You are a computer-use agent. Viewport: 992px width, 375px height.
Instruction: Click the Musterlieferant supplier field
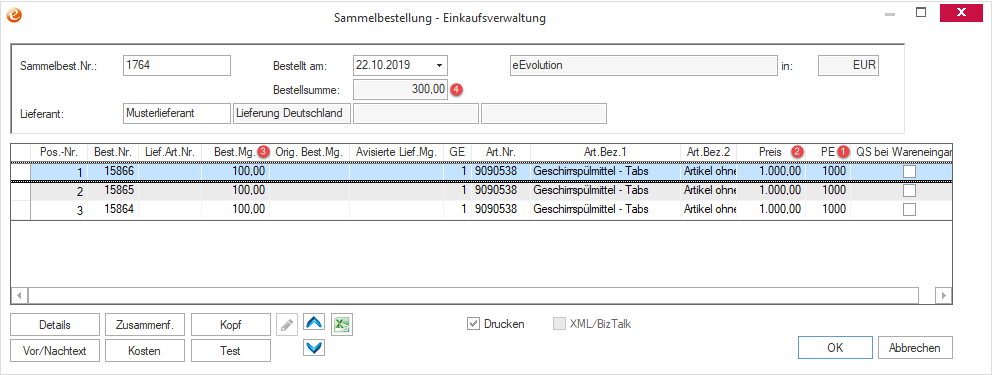[177, 114]
